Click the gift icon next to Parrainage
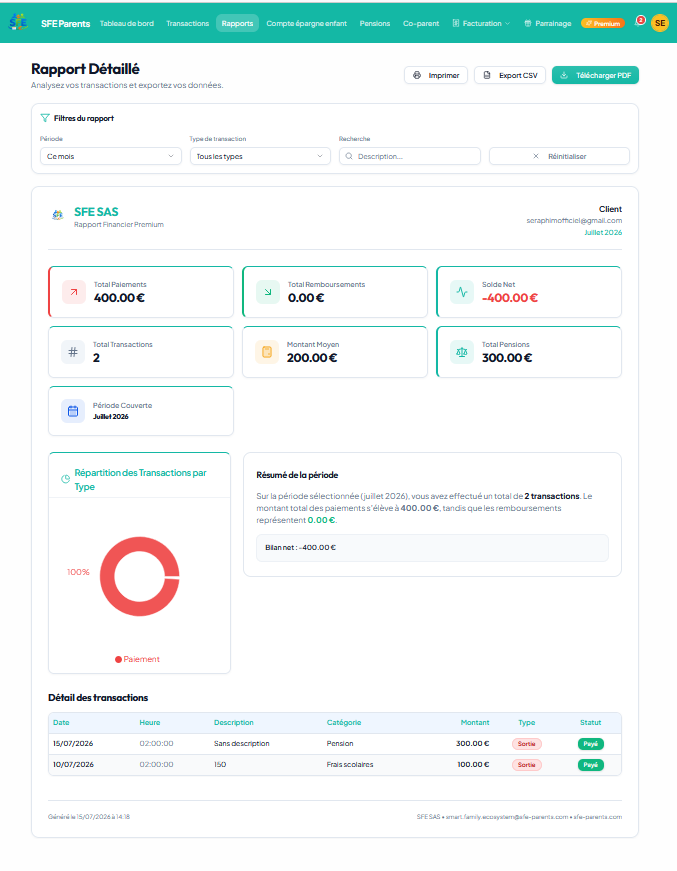The height and width of the screenshot is (871, 677). 528,23
